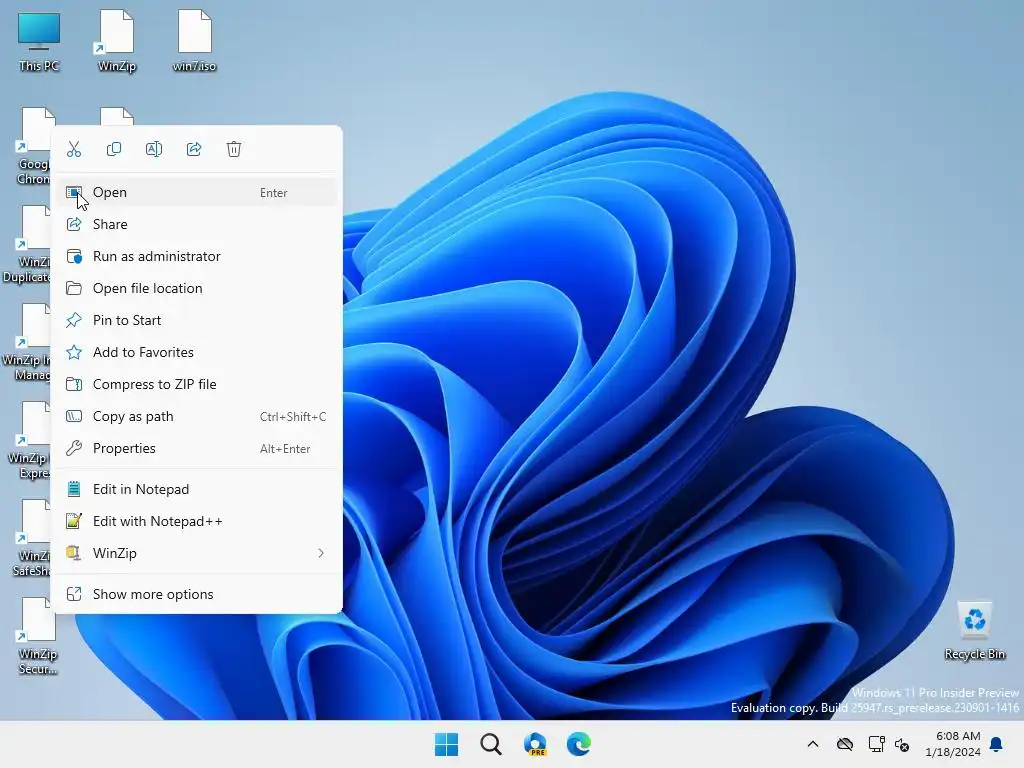Click the cloud sync tray icon
This screenshot has height=768, width=1024.
(845, 744)
